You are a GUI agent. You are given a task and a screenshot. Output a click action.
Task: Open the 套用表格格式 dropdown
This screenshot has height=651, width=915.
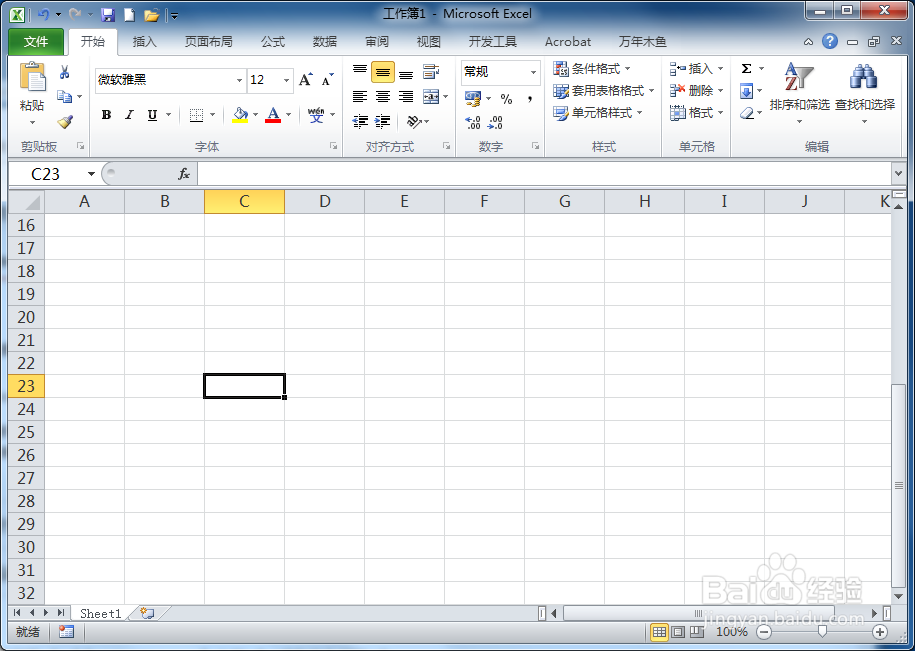click(x=604, y=91)
